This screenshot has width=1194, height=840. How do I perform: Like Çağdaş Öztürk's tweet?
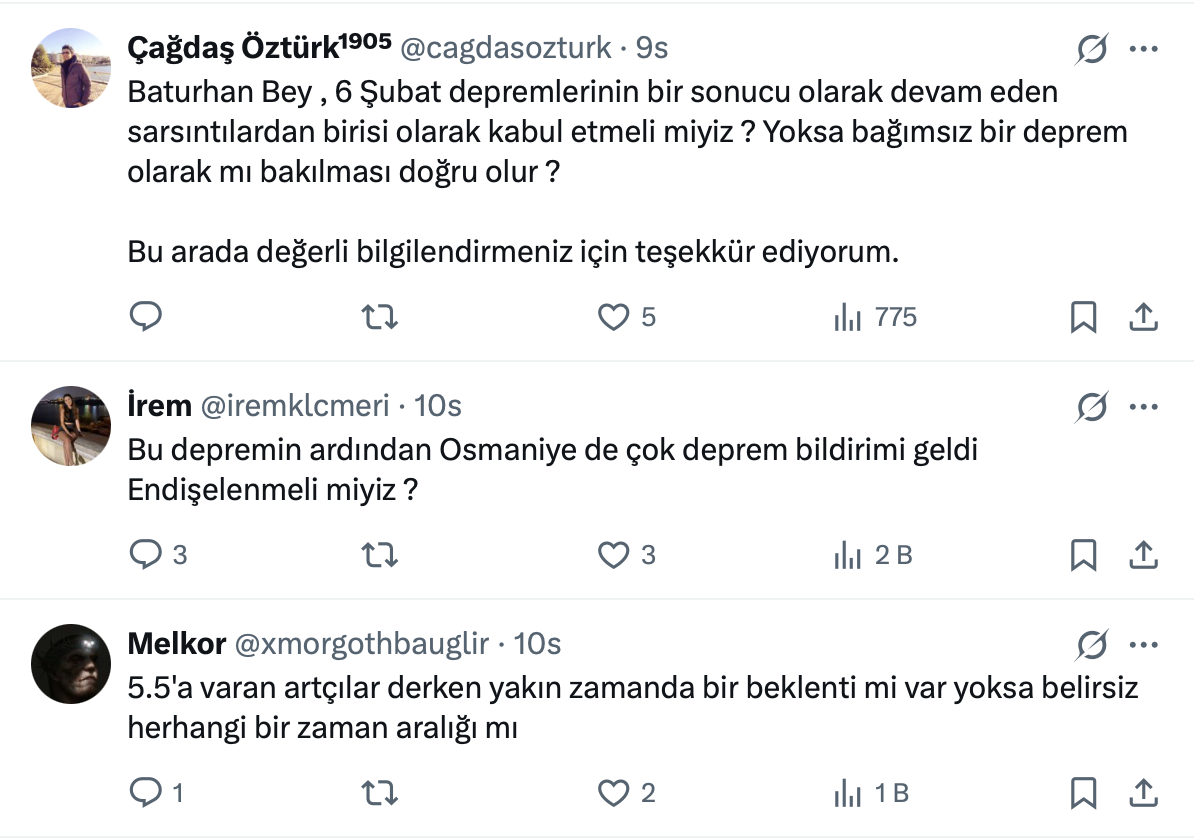[613, 317]
